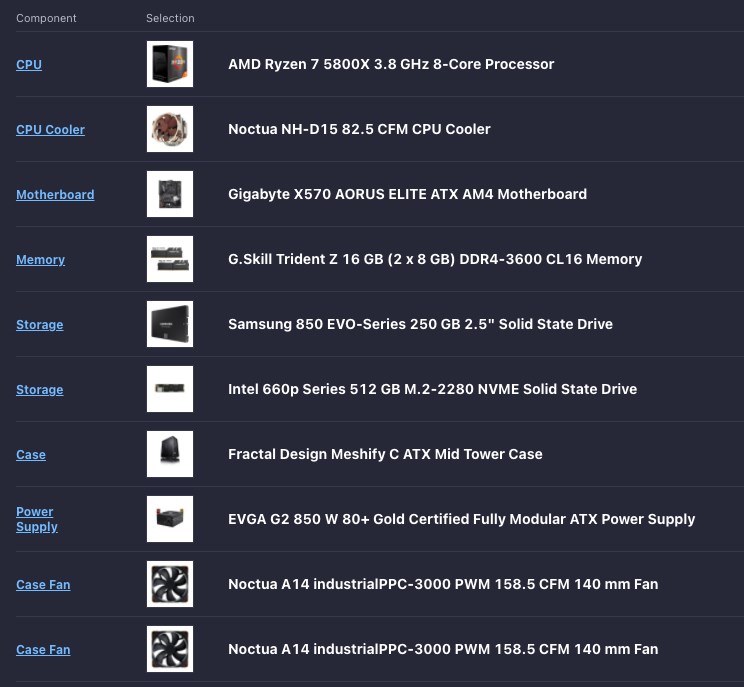Click the EVGA G2 power supply thumbnail
The width and height of the screenshot is (744, 687).
[x=170, y=519]
